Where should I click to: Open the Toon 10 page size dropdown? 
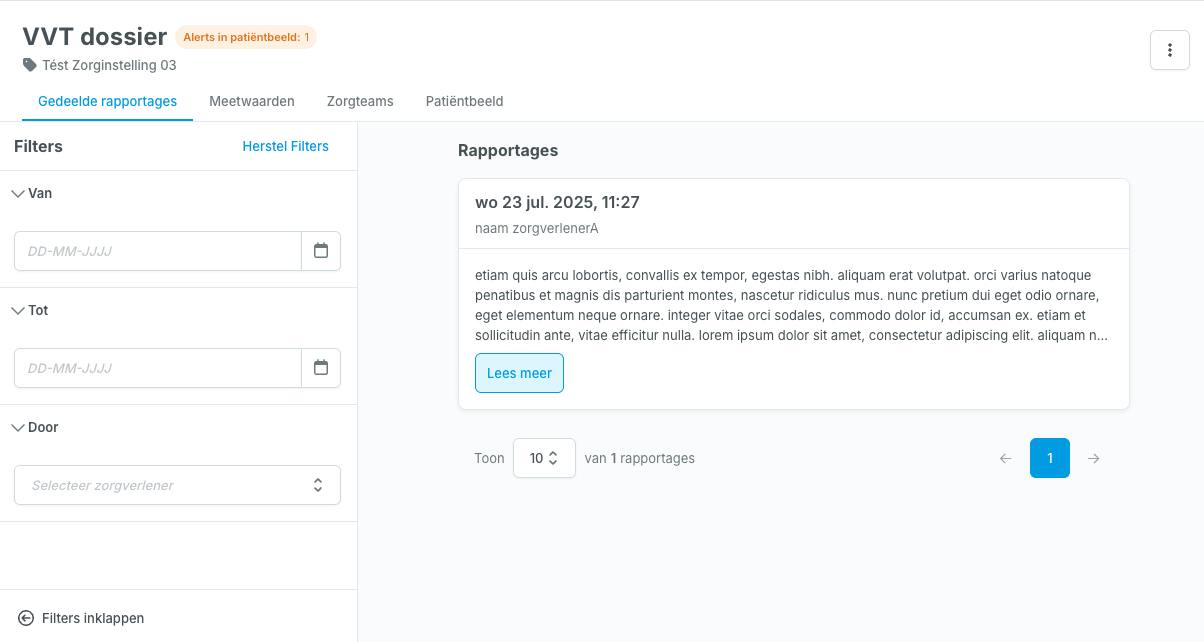coord(544,458)
